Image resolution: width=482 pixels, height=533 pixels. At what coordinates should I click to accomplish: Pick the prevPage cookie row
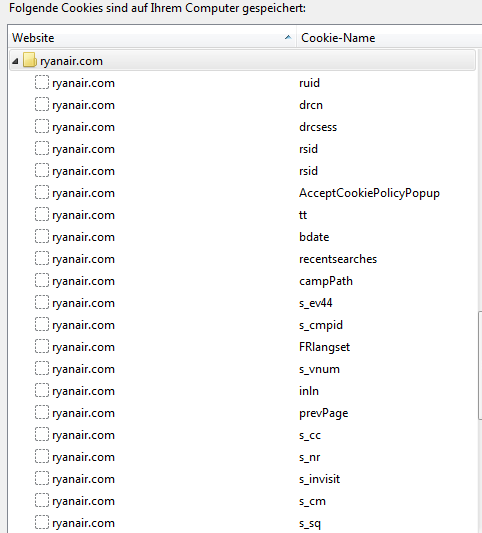pyautogui.click(x=242, y=413)
